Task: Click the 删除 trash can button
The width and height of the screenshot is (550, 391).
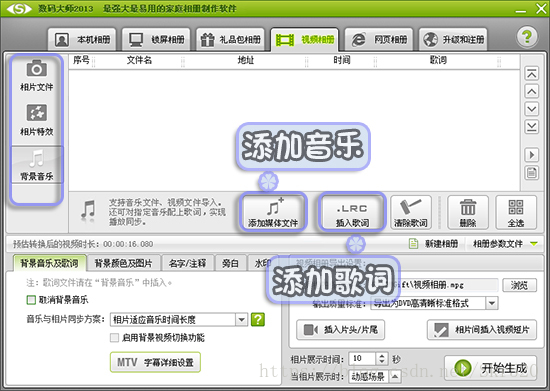Action: (x=468, y=212)
